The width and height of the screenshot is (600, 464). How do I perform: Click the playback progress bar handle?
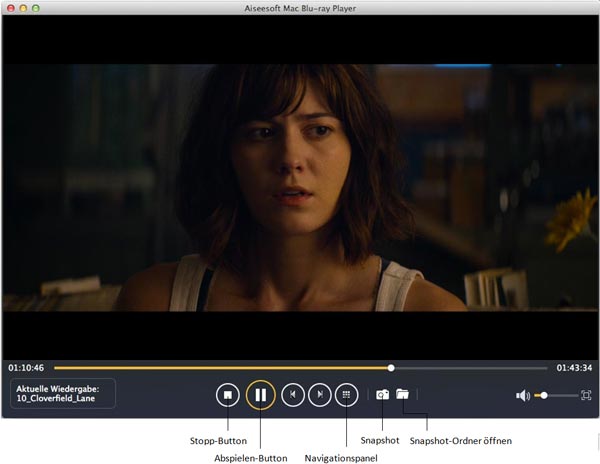pyautogui.click(x=391, y=368)
